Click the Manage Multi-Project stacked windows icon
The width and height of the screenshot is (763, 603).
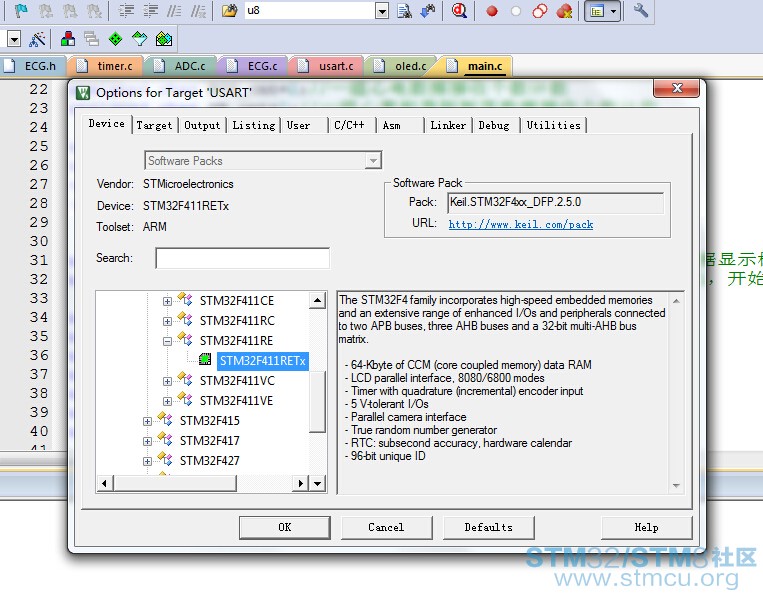pos(91,39)
